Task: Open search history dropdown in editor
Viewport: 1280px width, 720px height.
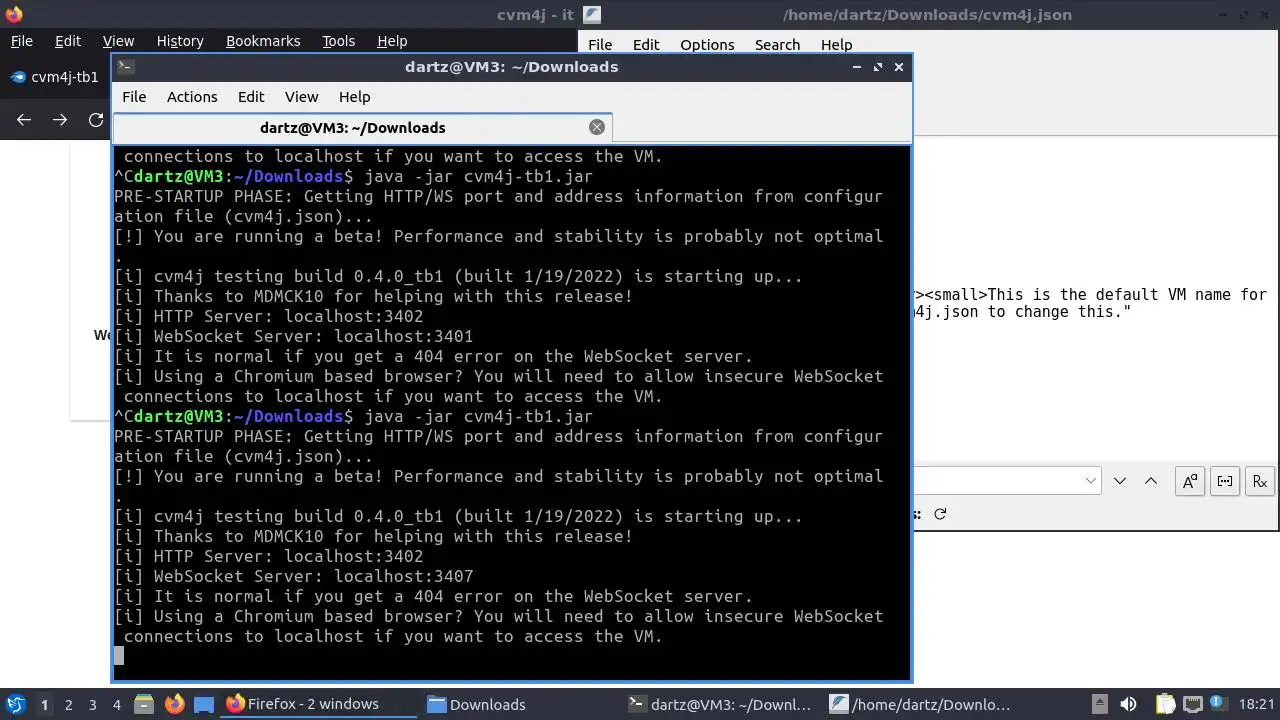Action: (x=1091, y=481)
